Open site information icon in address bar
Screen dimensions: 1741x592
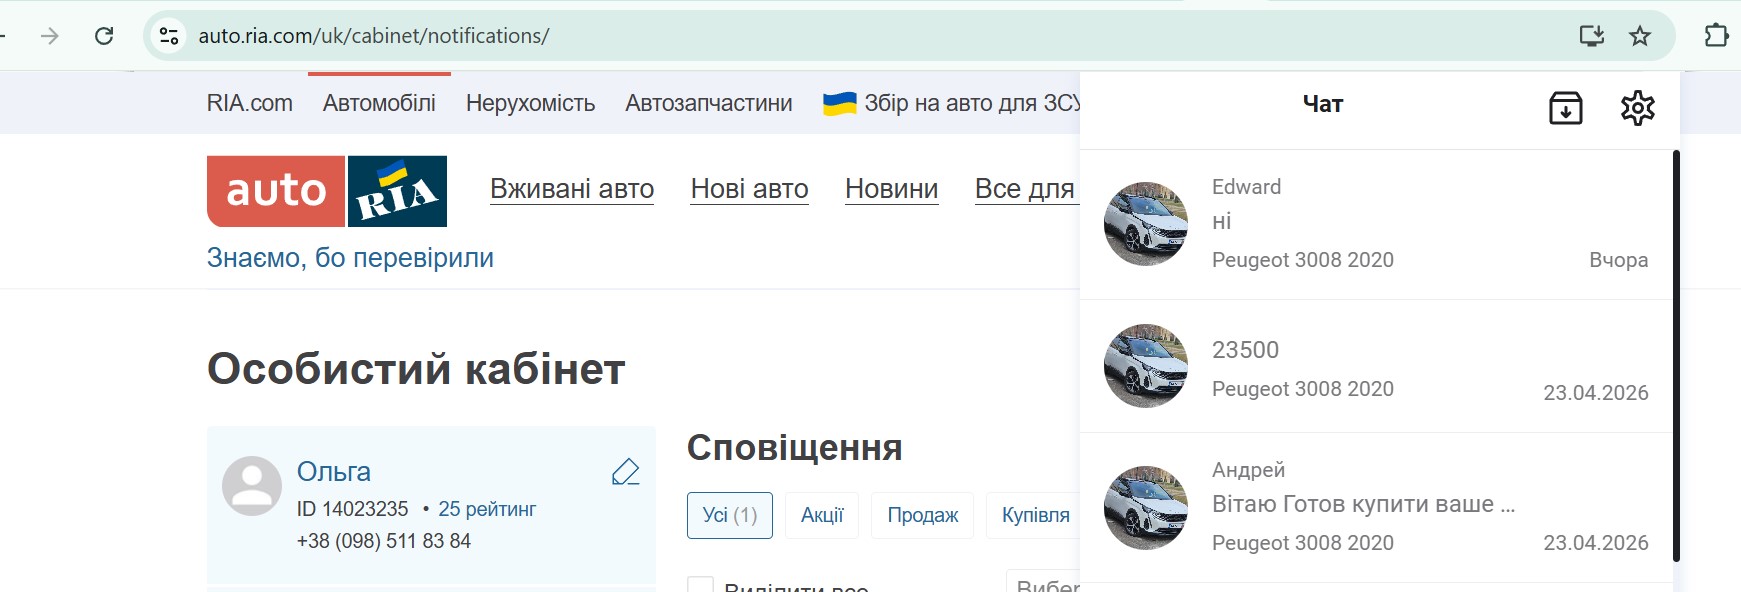coord(169,36)
